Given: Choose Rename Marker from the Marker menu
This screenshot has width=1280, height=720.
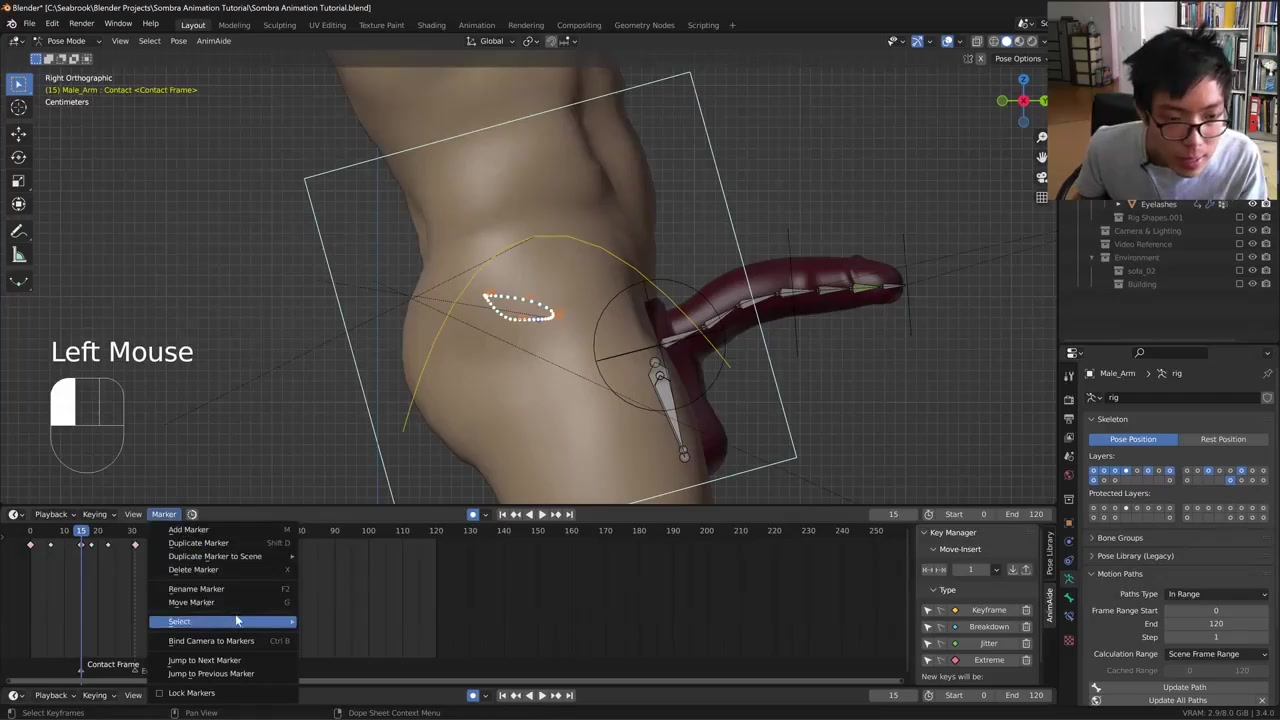Looking at the screenshot, I should 196,589.
